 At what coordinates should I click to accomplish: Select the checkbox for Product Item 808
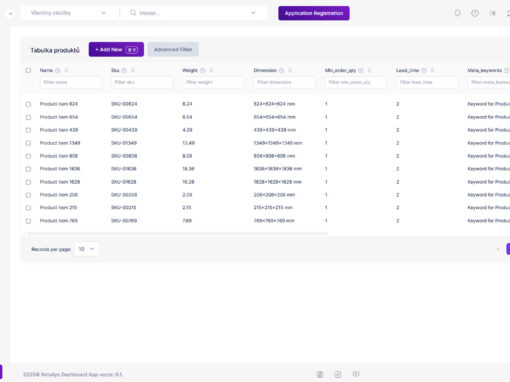click(28, 156)
